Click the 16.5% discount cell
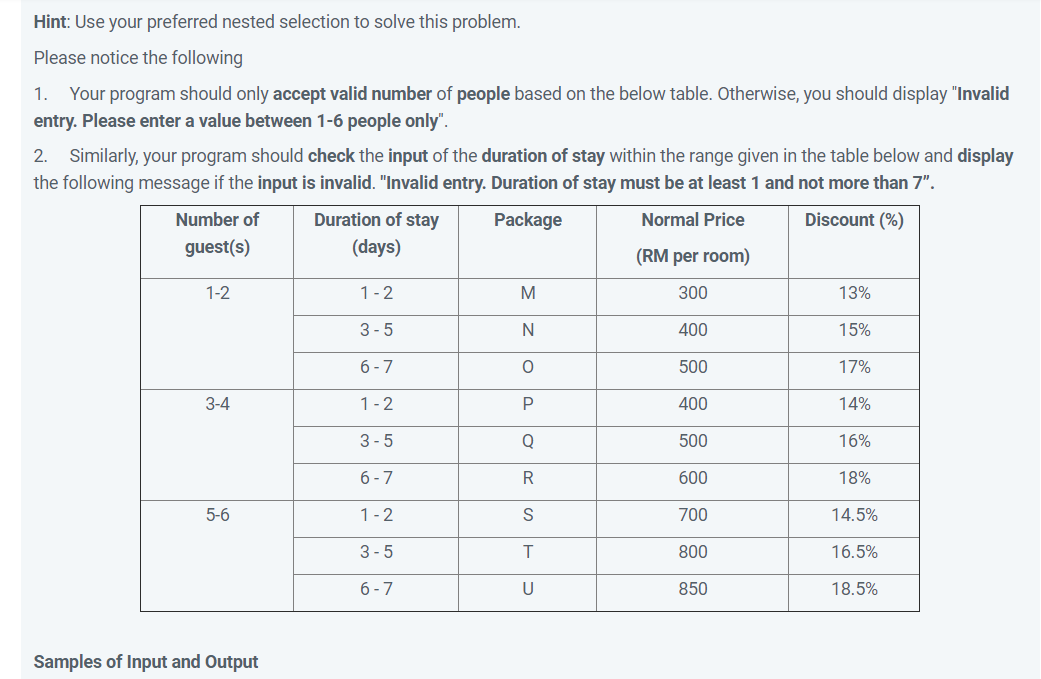Image resolution: width=1041 pixels, height=679 pixels. (854, 556)
